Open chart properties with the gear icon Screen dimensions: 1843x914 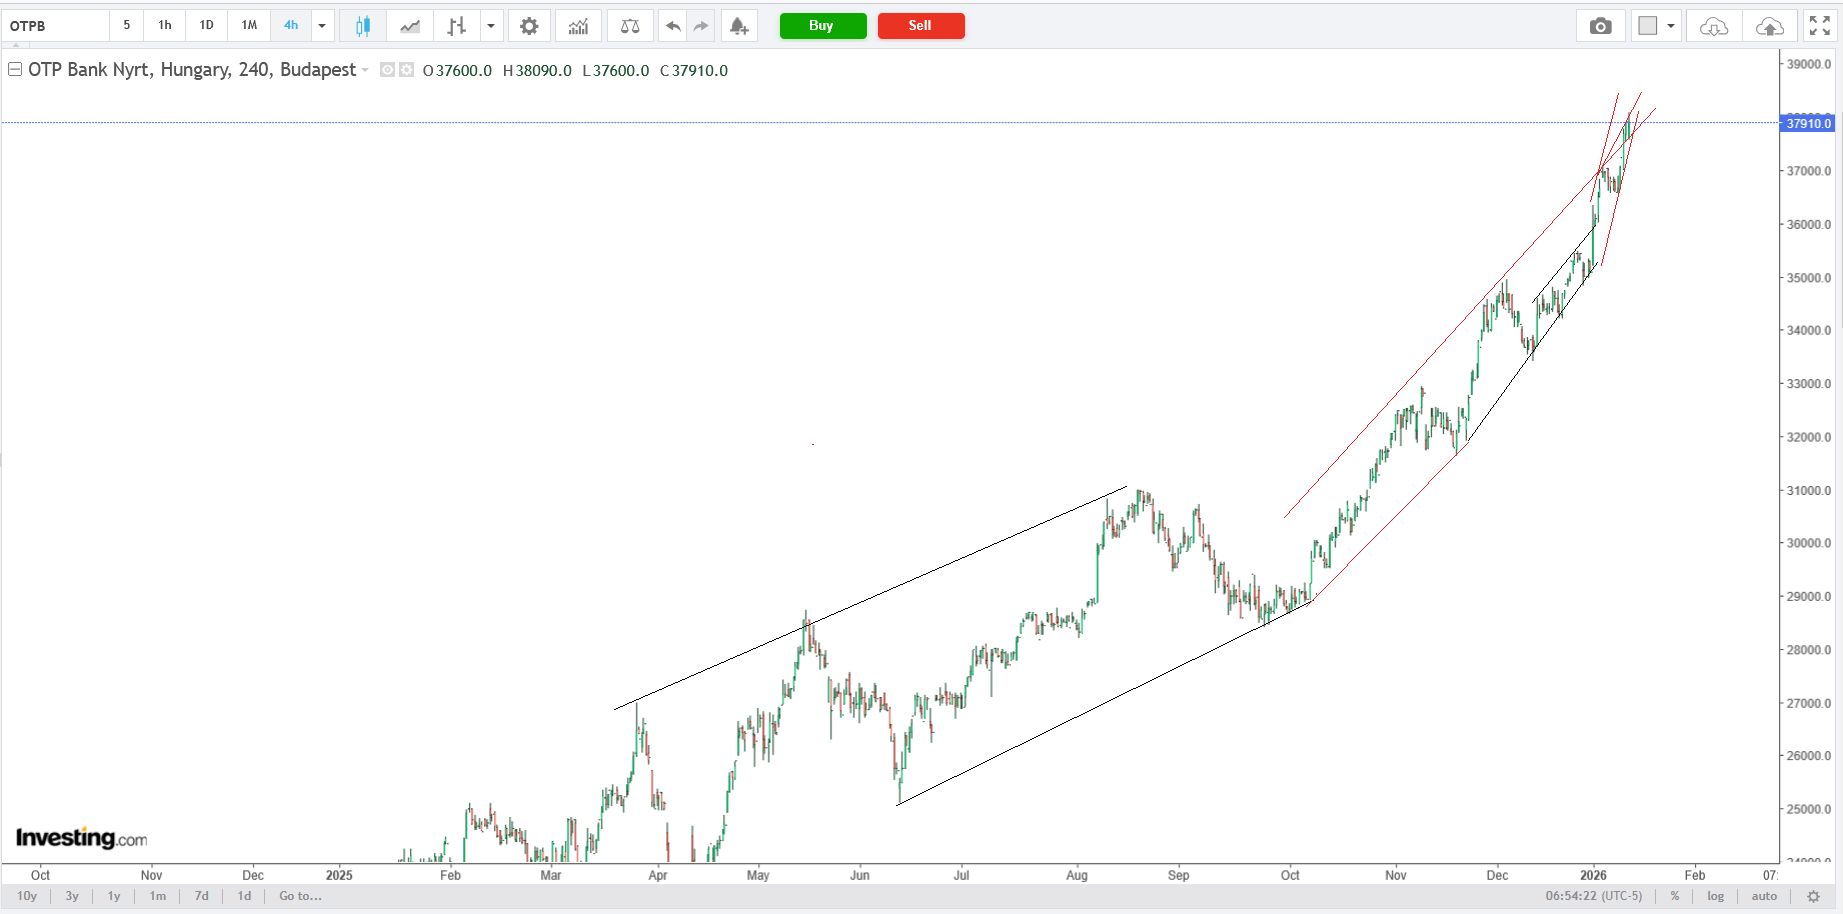[x=529, y=26]
